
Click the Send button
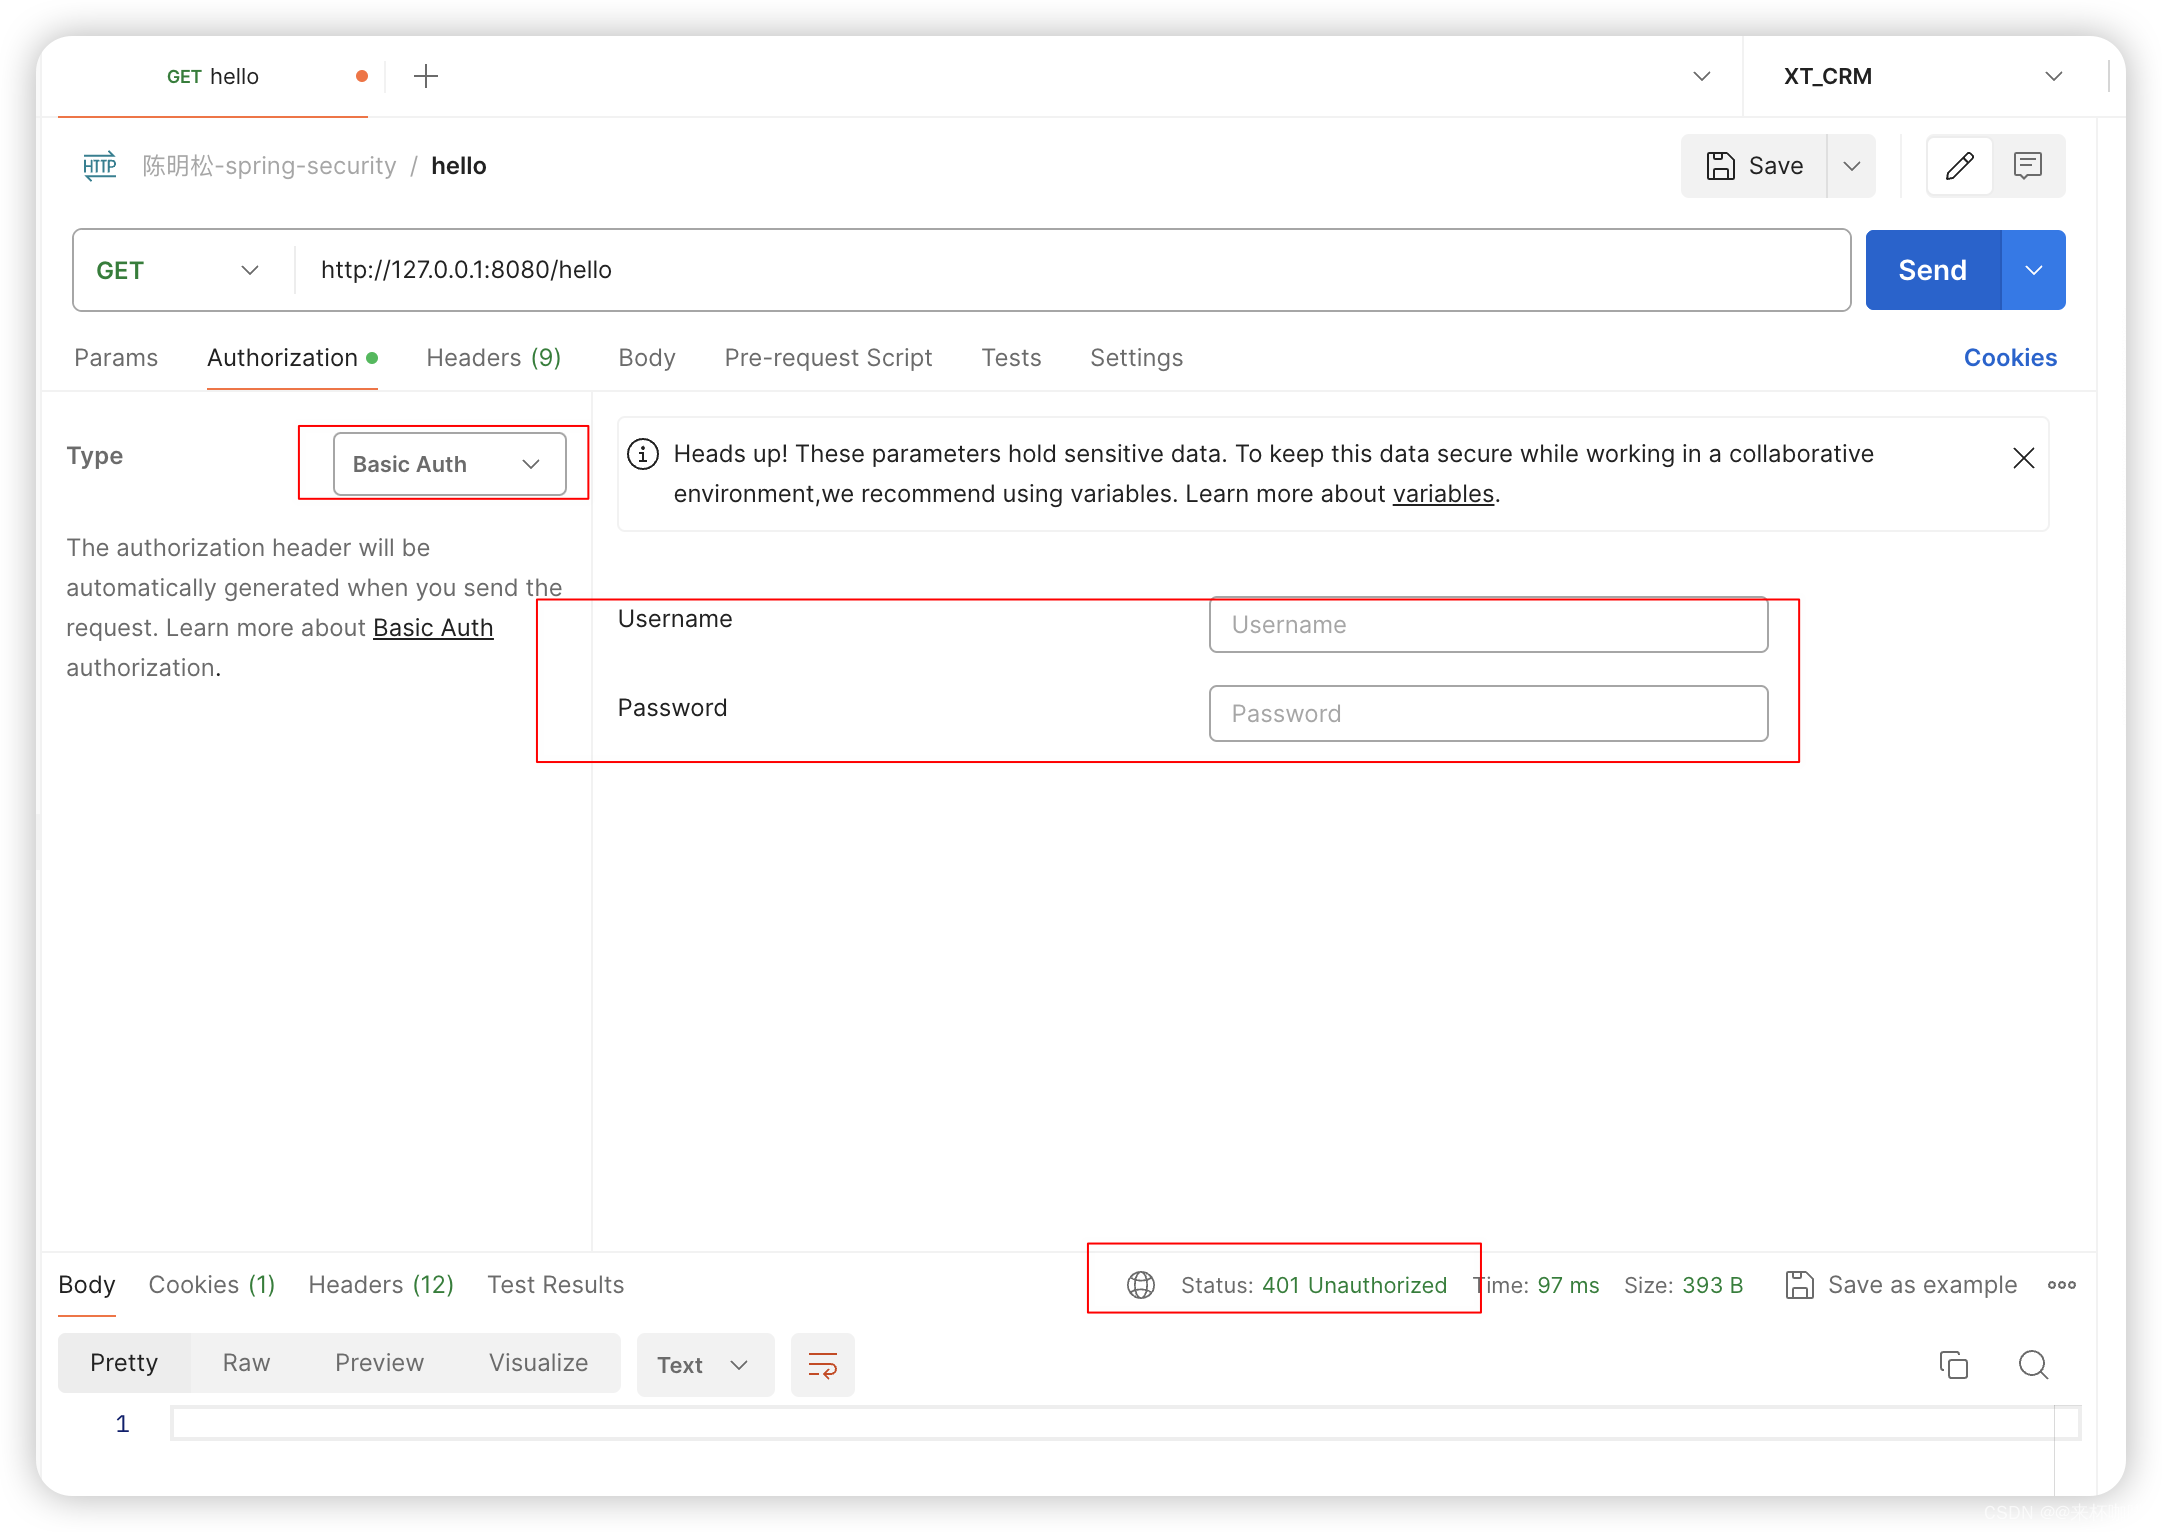[1932, 270]
